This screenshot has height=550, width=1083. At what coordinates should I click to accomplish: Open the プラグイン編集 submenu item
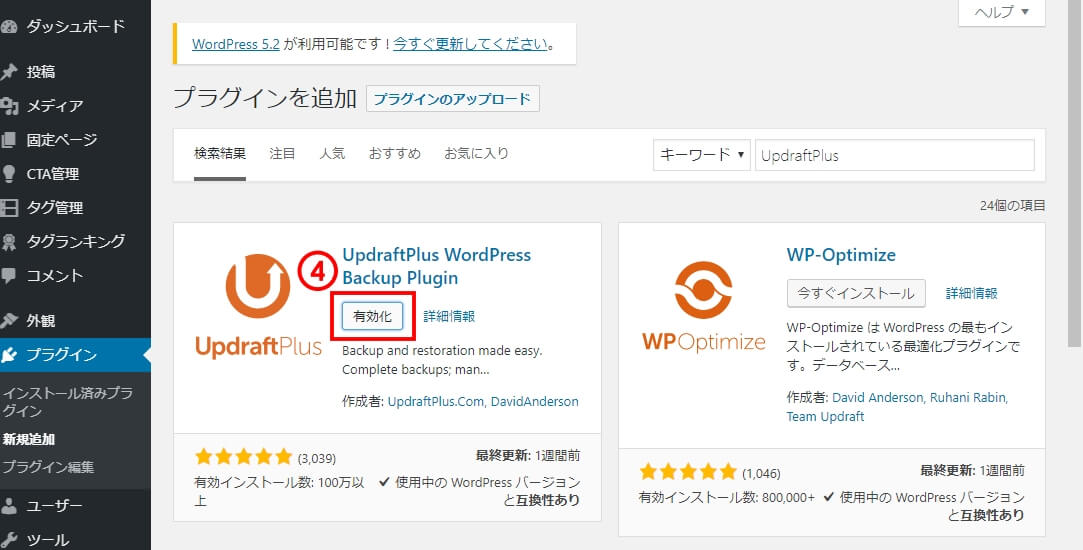48,467
